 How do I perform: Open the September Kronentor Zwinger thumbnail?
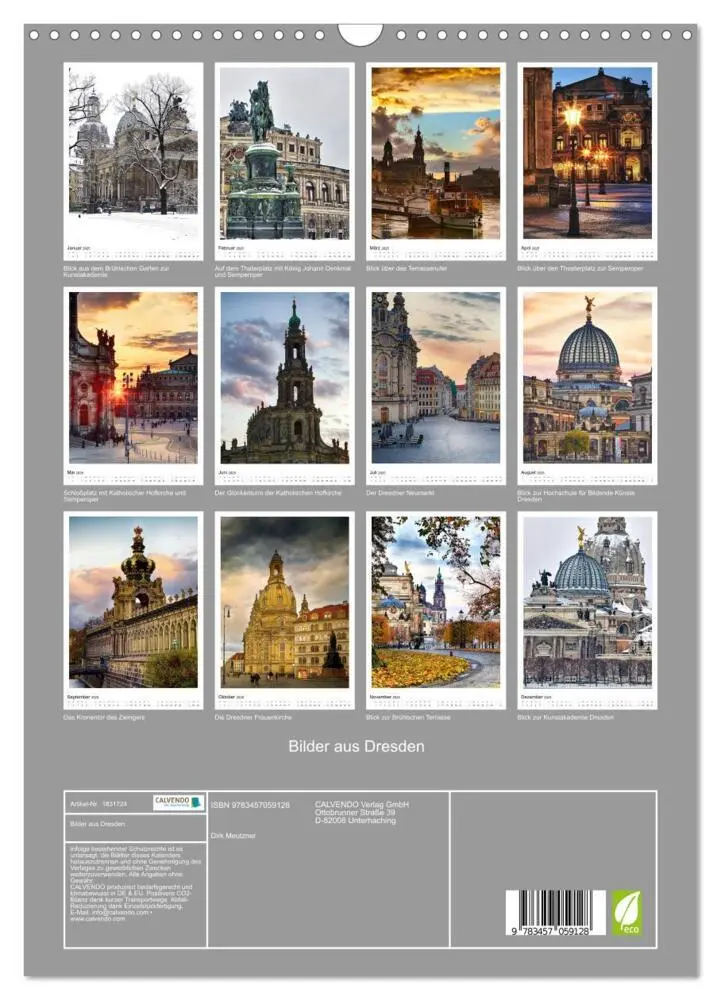point(133,610)
